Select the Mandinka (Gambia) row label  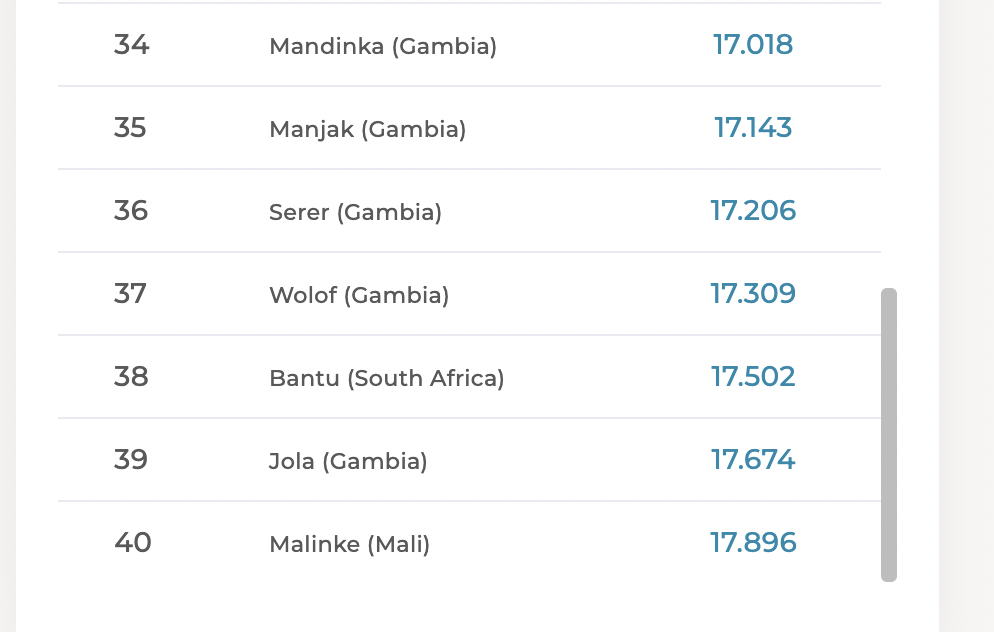click(x=383, y=46)
